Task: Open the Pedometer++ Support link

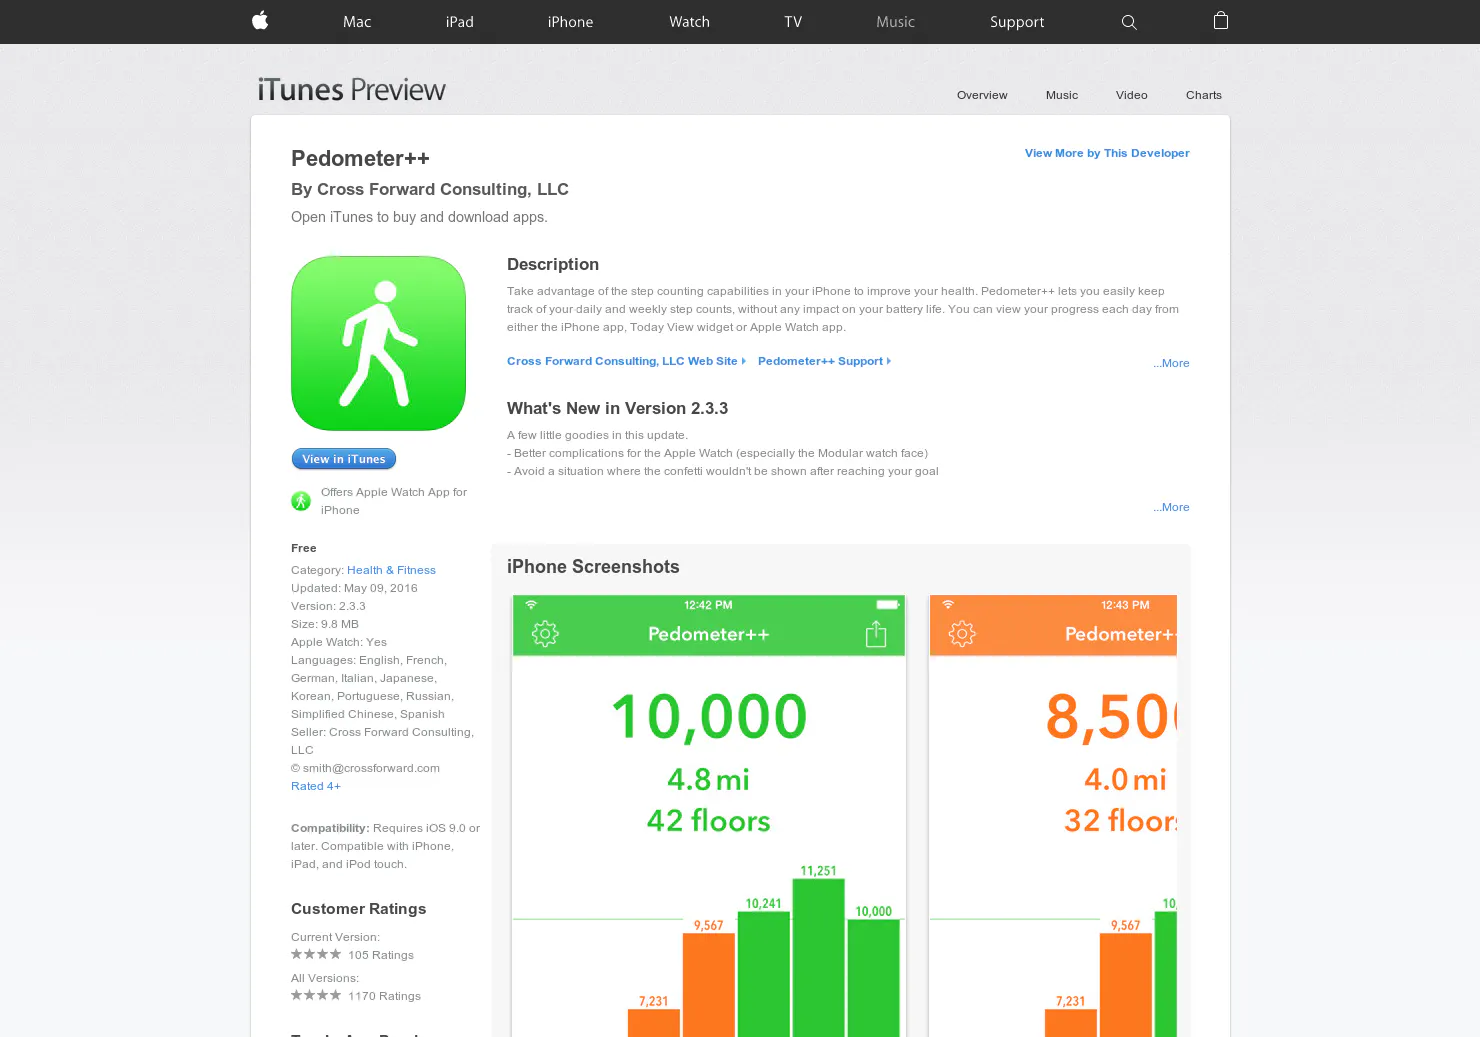Action: click(x=824, y=361)
